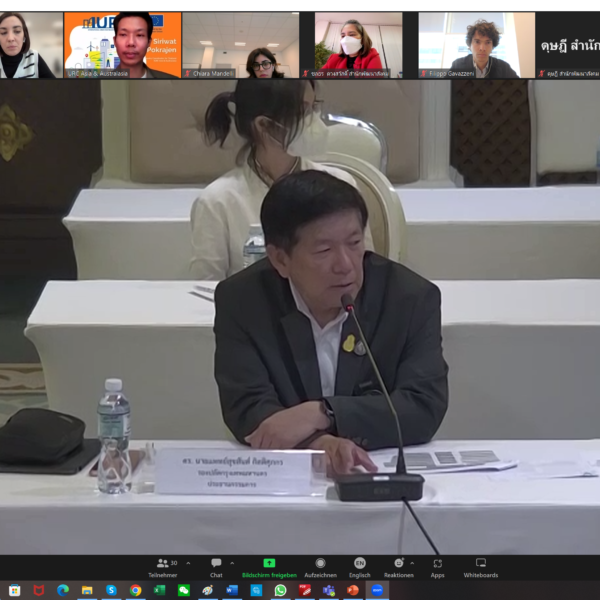Select the Thai-named participant tile without video

click(x=568, y=45)
